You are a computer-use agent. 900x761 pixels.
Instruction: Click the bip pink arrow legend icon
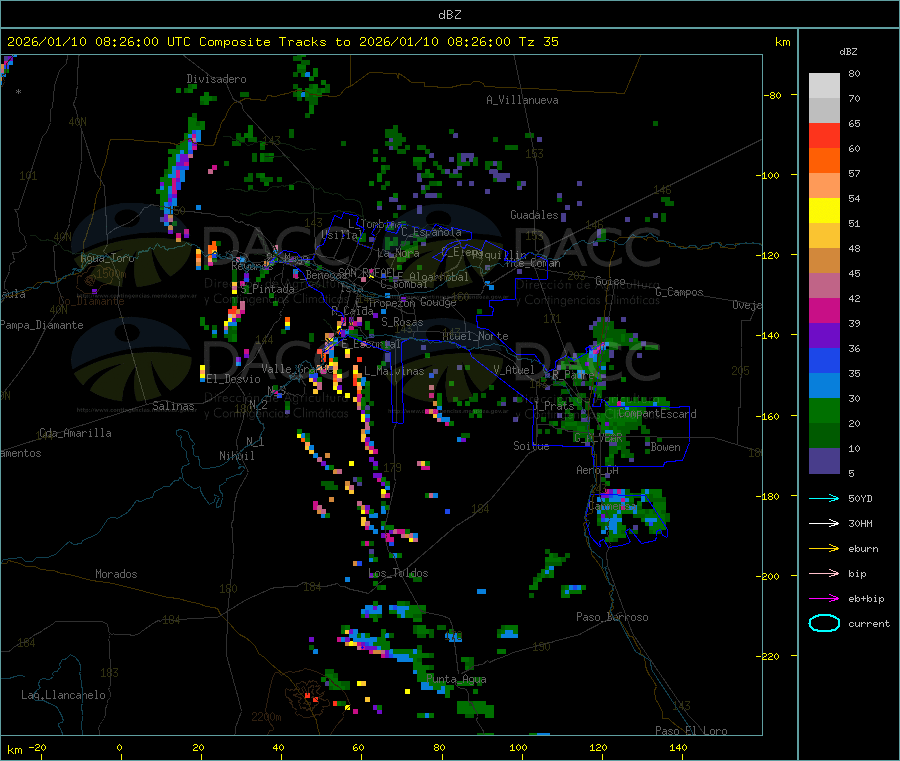824,573
